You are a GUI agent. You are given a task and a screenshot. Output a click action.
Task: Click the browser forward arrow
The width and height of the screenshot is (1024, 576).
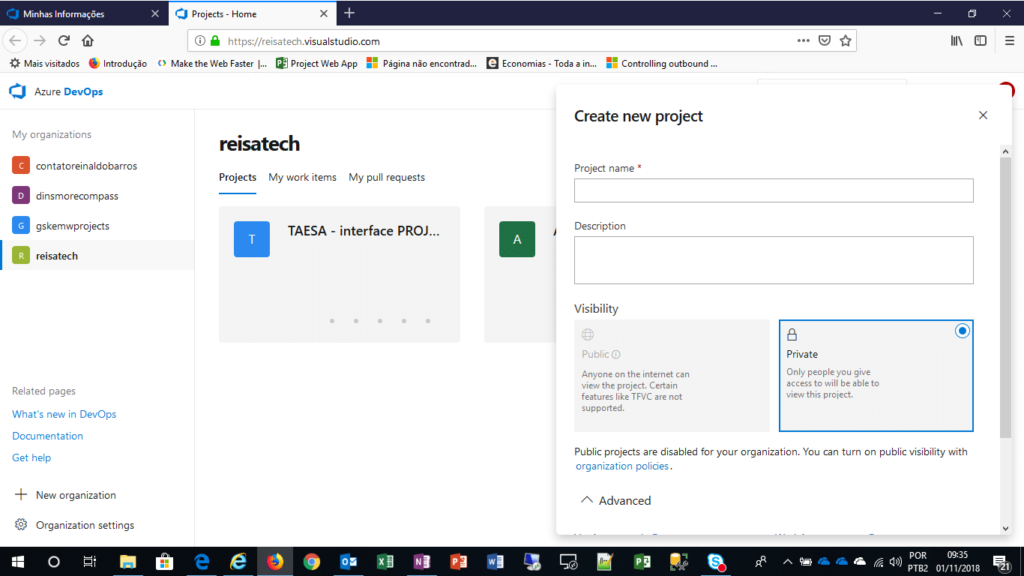tap(40, 40)
